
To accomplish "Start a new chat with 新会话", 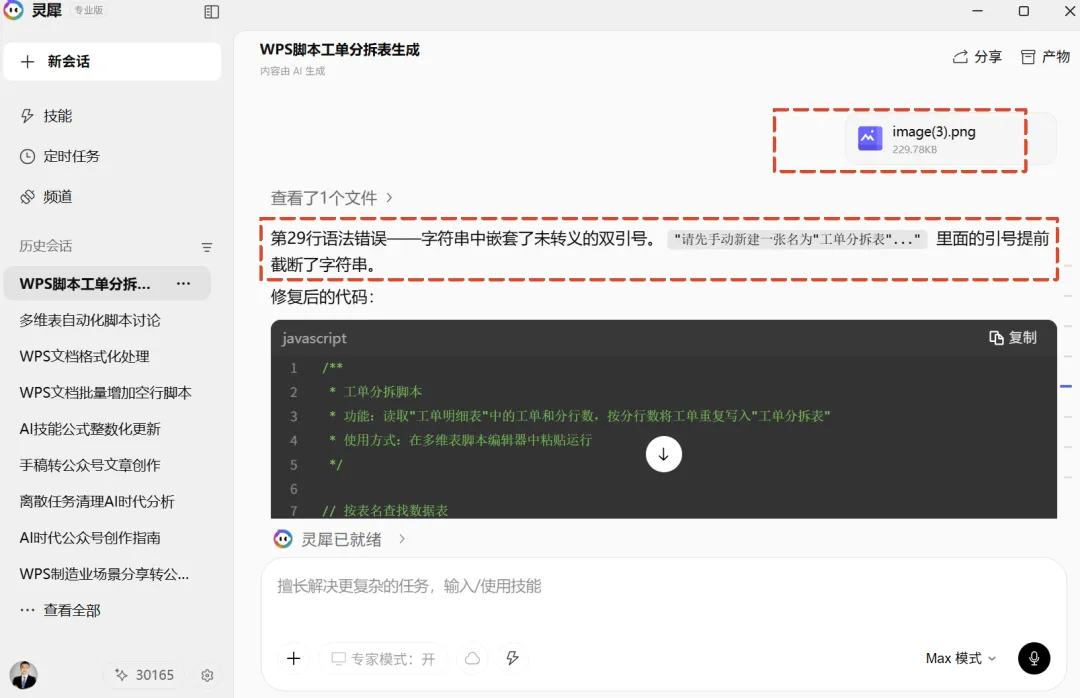I will coord(112,61).
